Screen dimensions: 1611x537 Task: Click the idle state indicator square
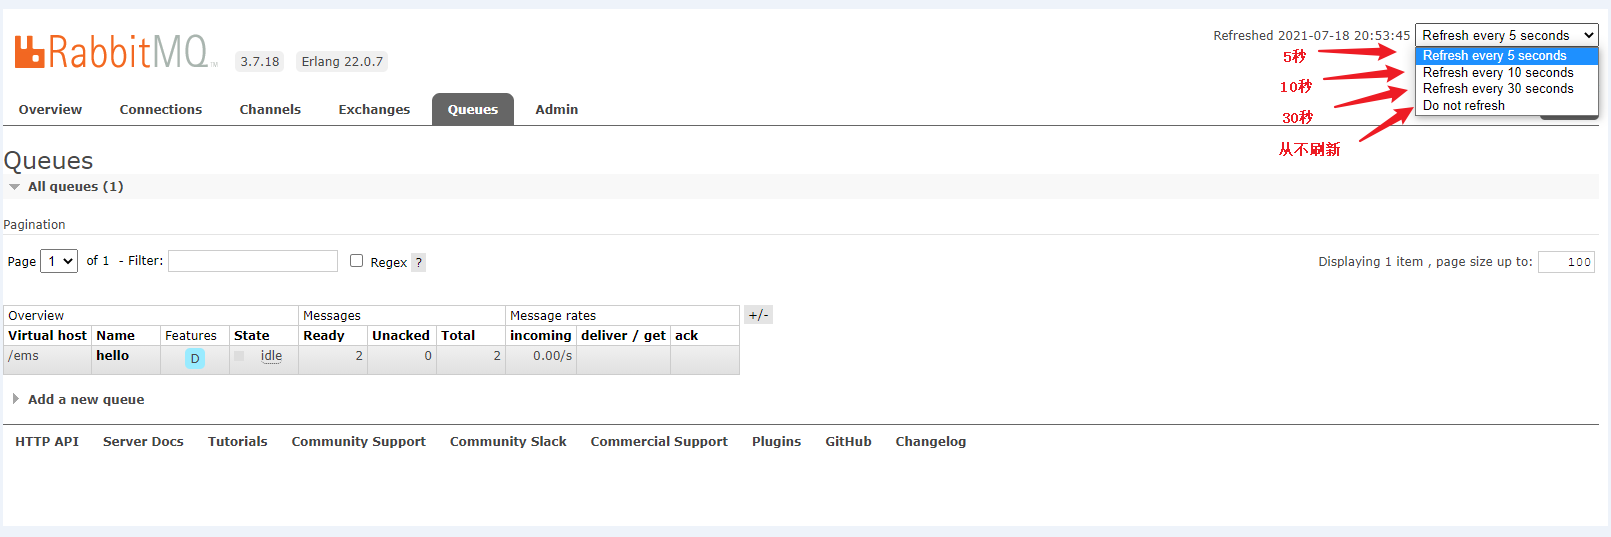pos(239,356)
